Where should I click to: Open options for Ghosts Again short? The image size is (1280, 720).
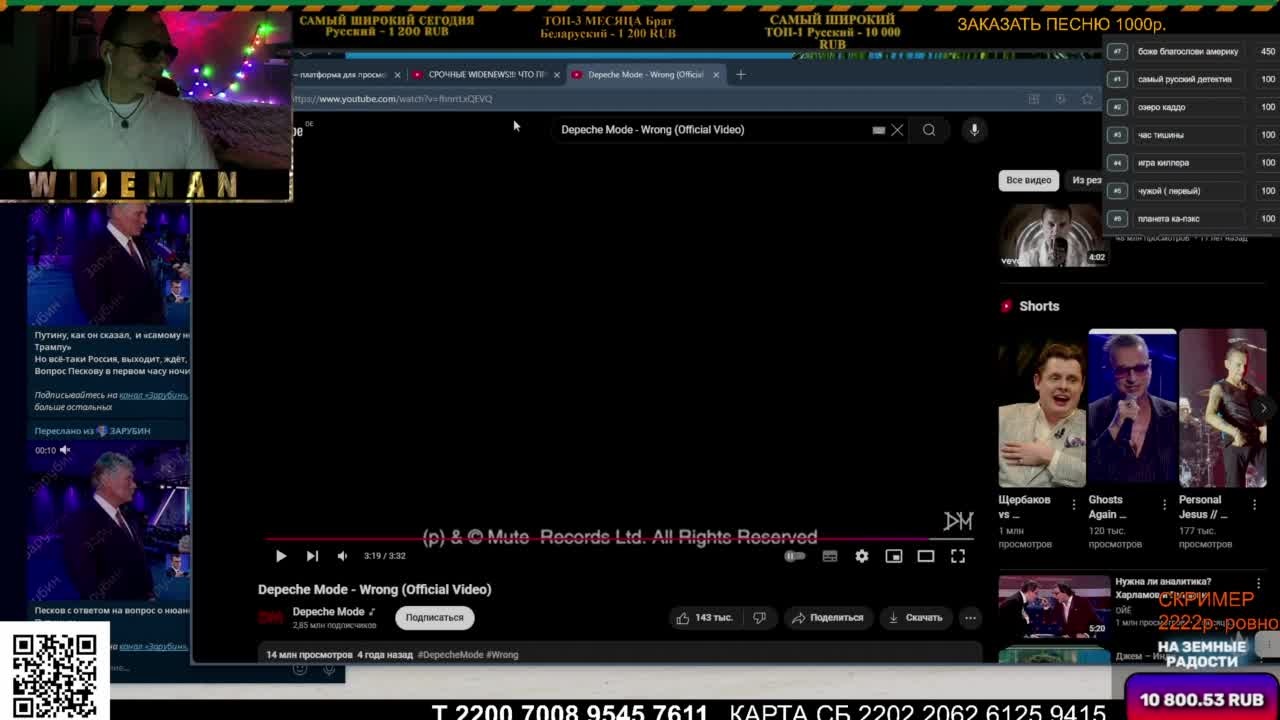pyautogui.click(x=1164, y=505)
